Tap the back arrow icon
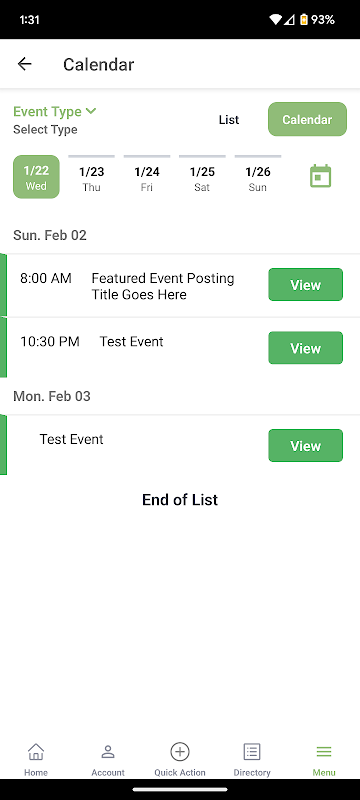 tap(24, 64)
